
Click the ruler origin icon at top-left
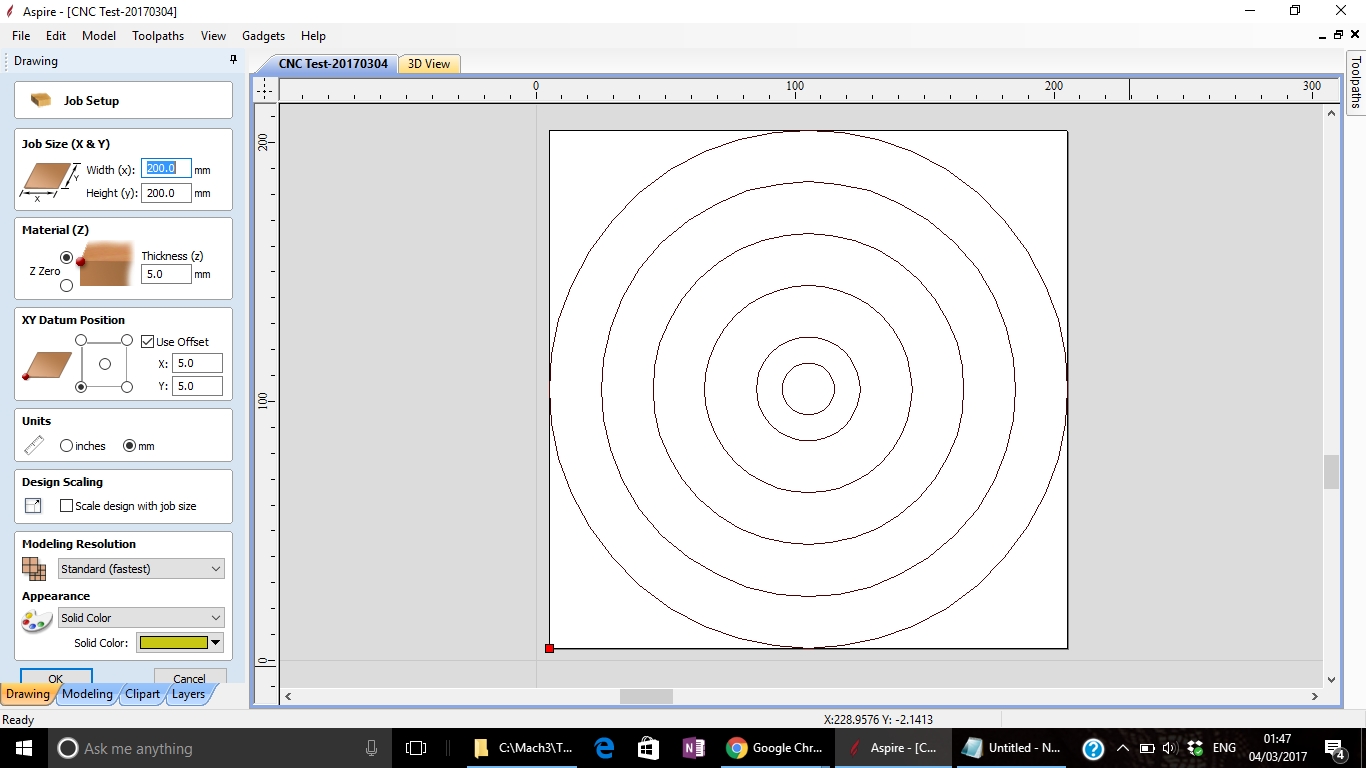pos(264,90)
